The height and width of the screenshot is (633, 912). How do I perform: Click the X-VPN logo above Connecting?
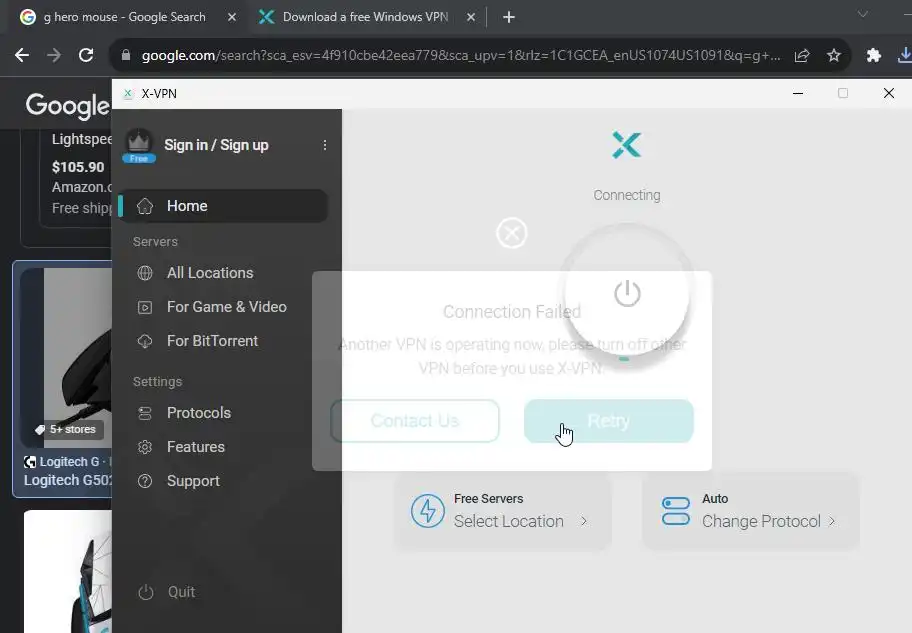[x=626, y=145]
